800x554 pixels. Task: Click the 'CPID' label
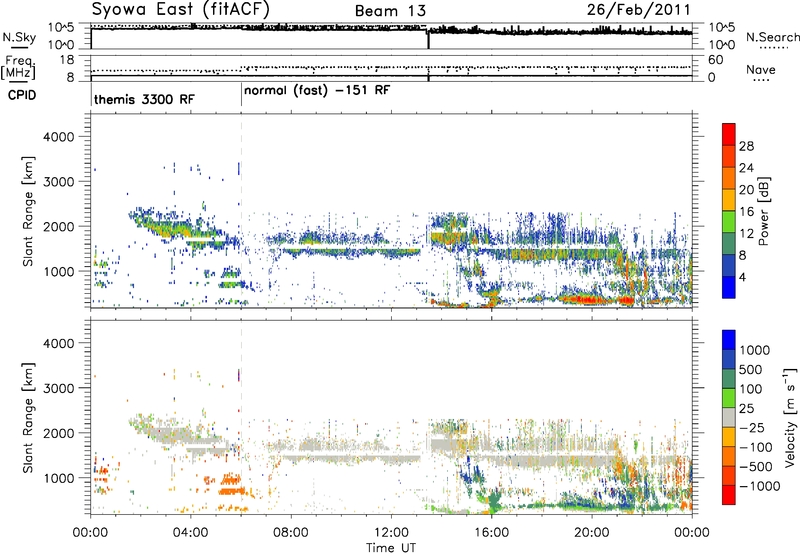pyautogui.click(x=22, y=95)
